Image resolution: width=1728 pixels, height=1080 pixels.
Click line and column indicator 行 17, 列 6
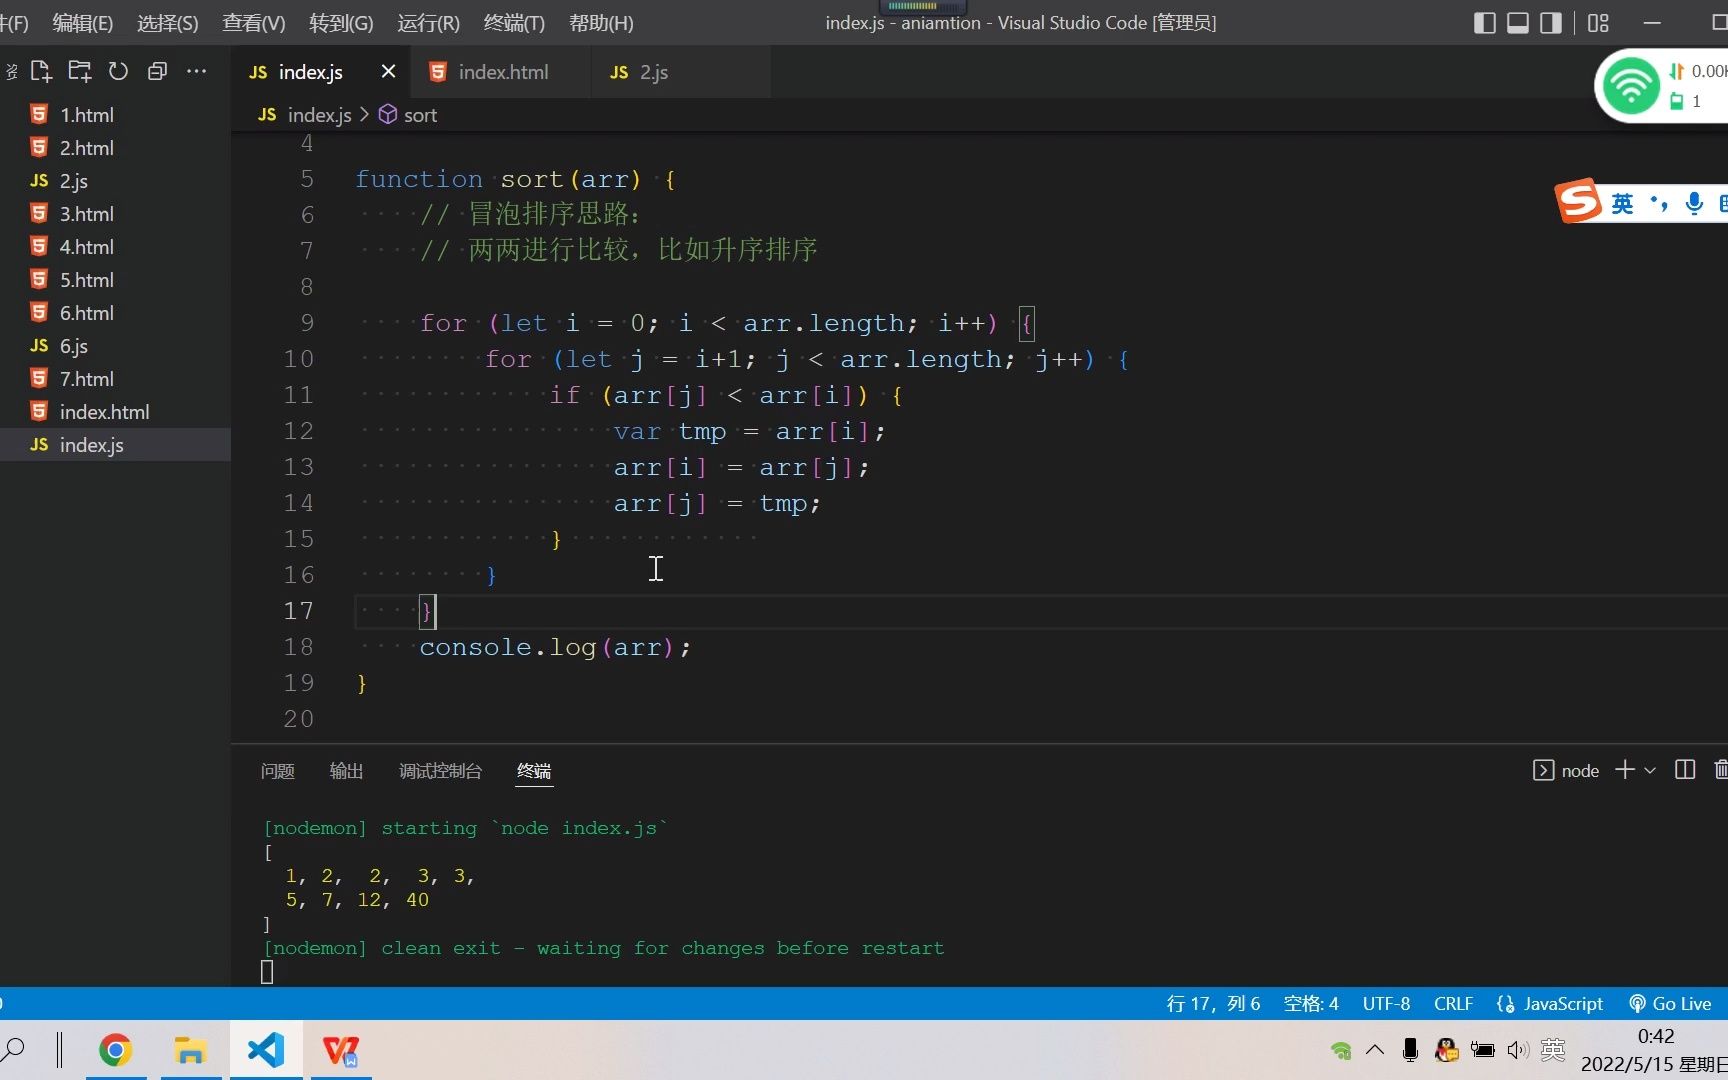[x=1213, y=1004]
